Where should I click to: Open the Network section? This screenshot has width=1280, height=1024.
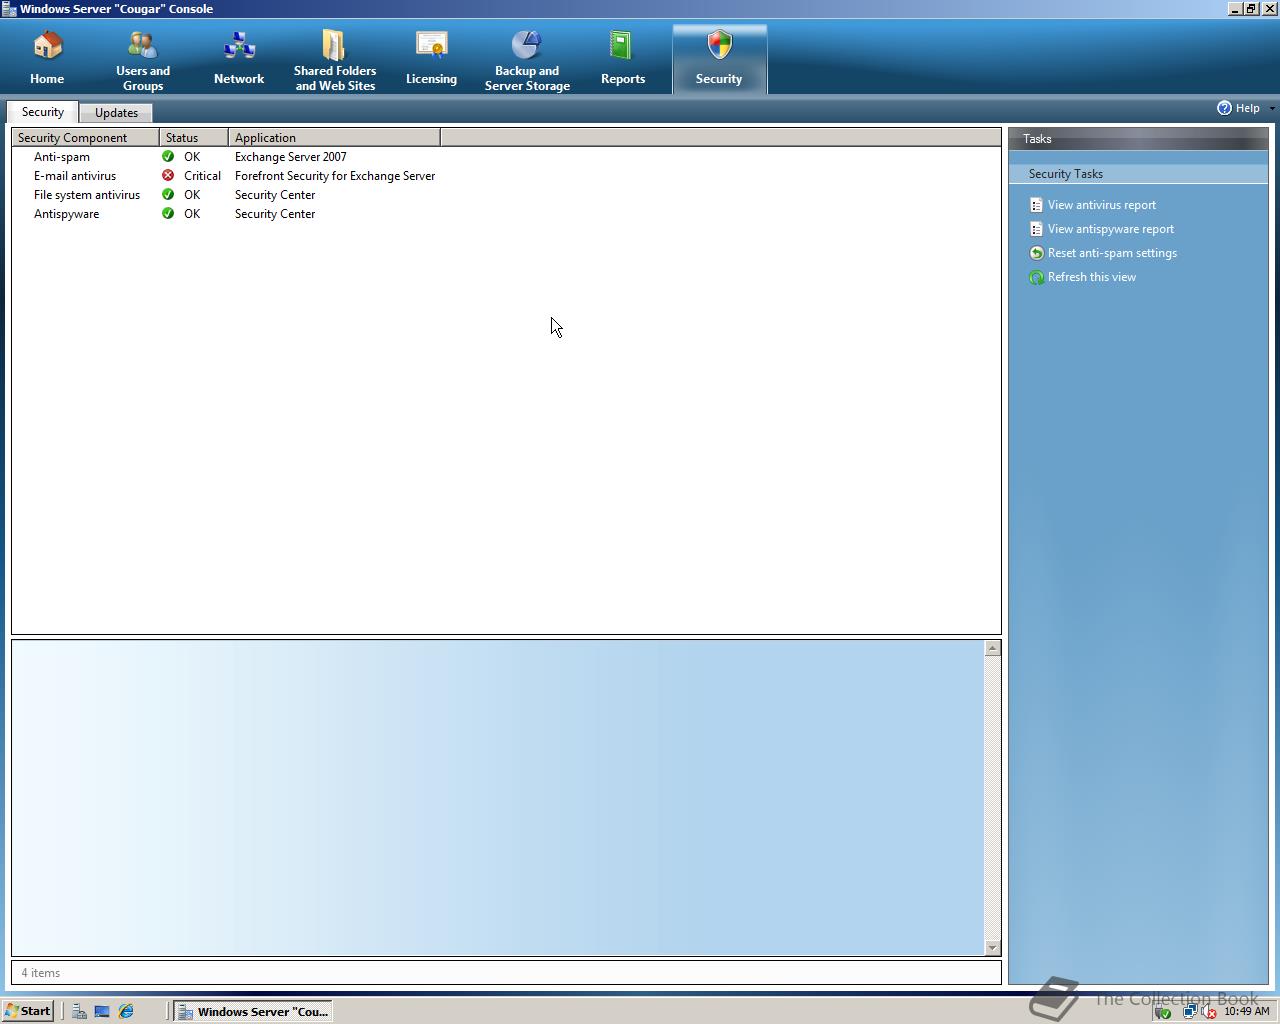(x=239, y=60)
